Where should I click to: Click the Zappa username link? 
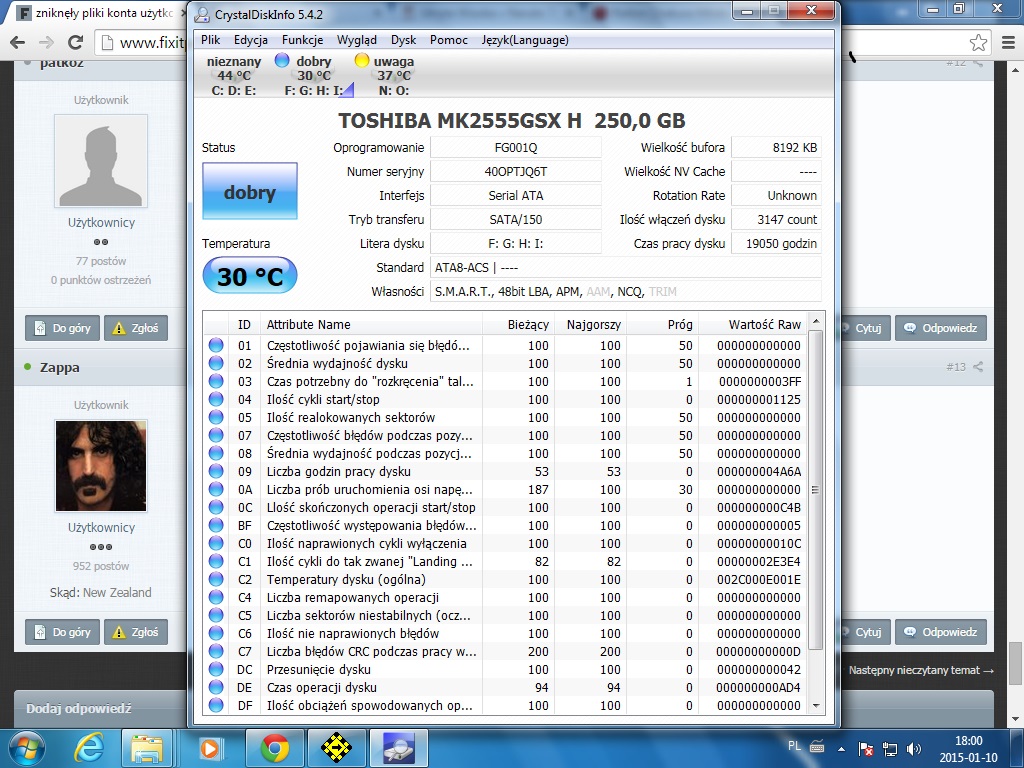(59, 367)
